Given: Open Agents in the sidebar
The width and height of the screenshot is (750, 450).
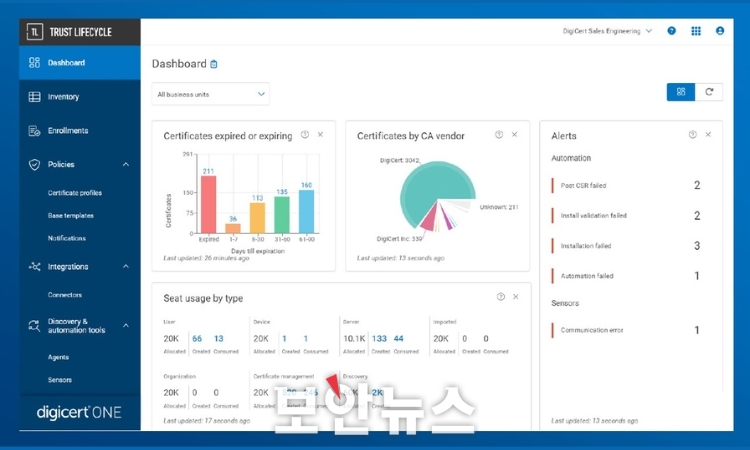Looking at the screenshot, I should (x=58, y=357).
